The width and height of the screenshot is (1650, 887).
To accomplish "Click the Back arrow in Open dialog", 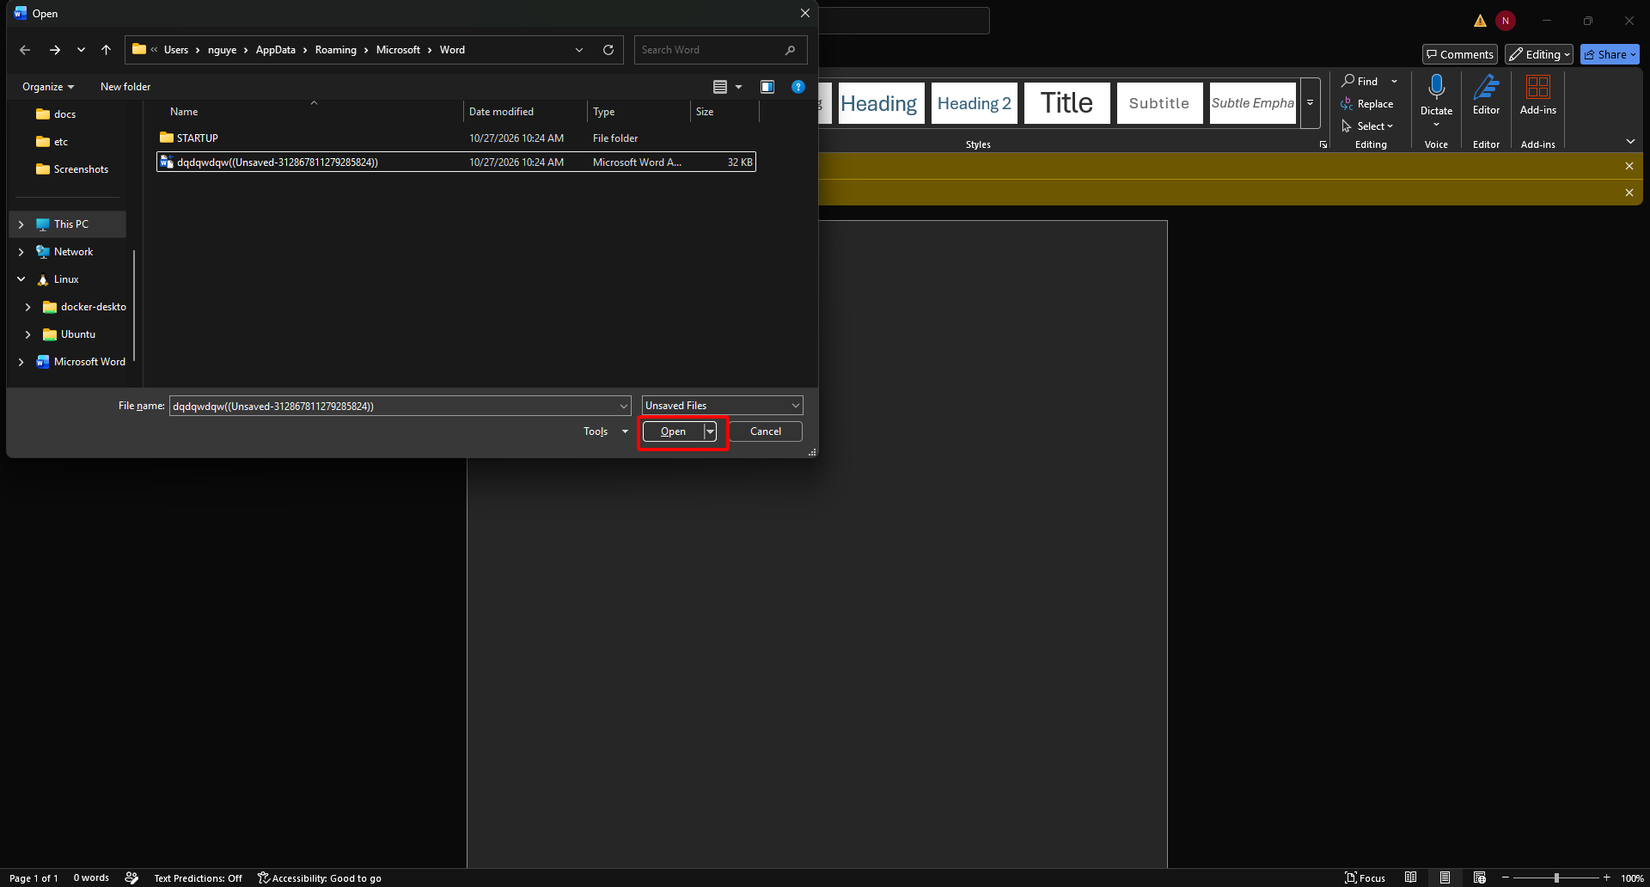I will pos(25,50).
